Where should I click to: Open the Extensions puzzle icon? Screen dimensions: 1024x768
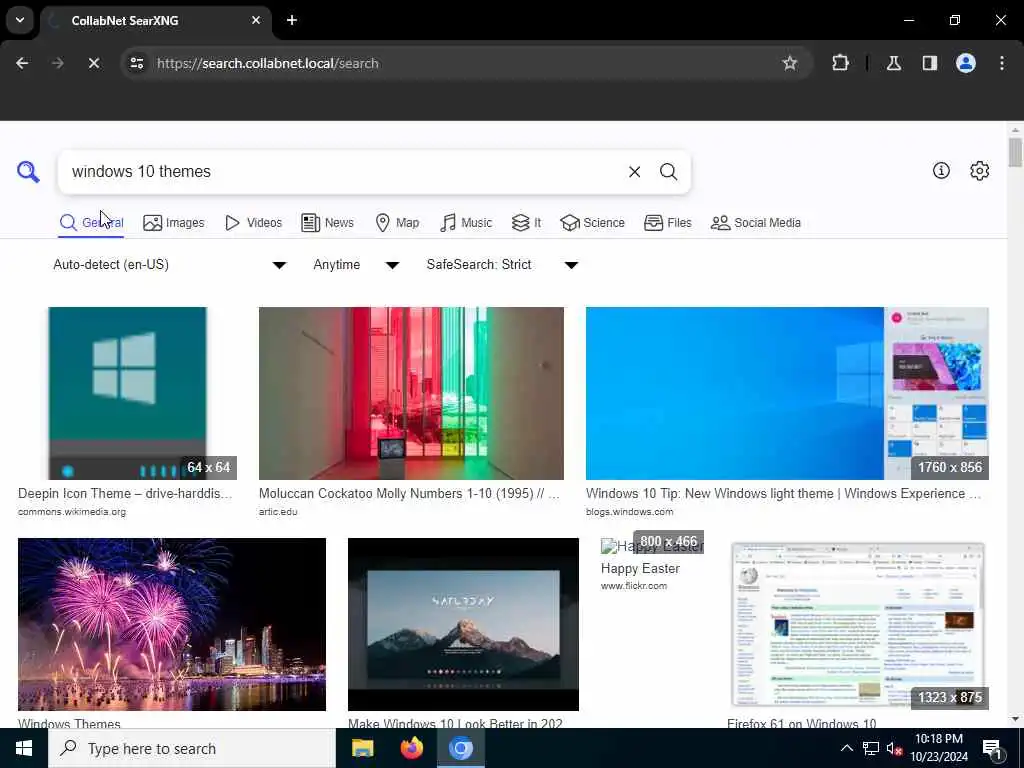point(840,63)
